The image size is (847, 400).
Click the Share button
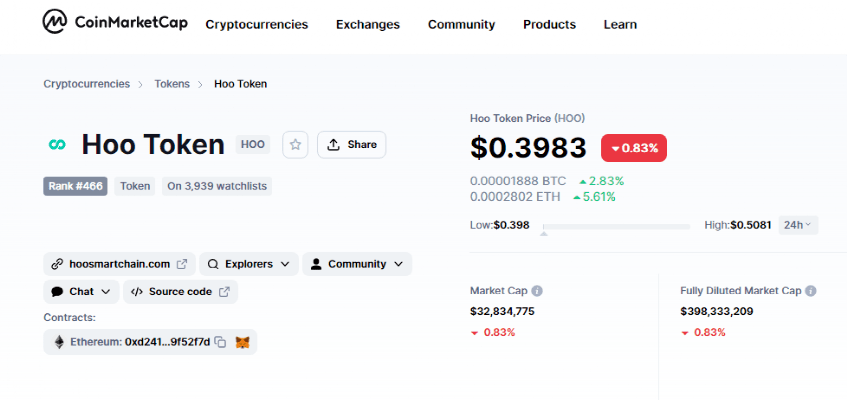(x=351, y=144)
